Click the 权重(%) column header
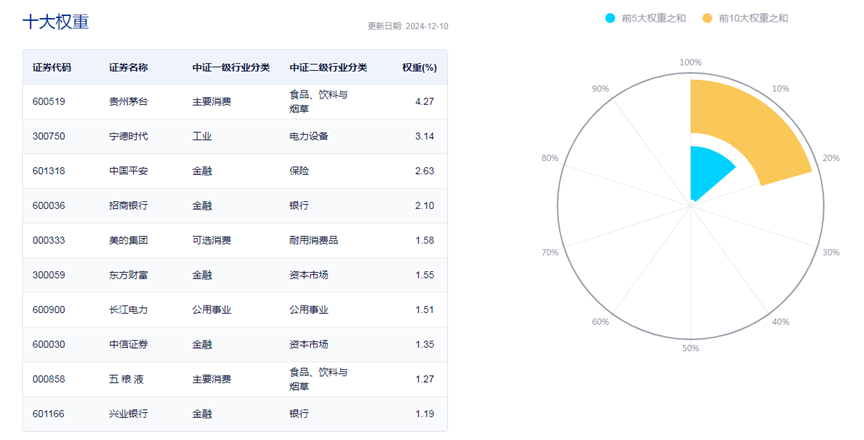Viewport: 864px width, 440px height. [x=419, y=68]
